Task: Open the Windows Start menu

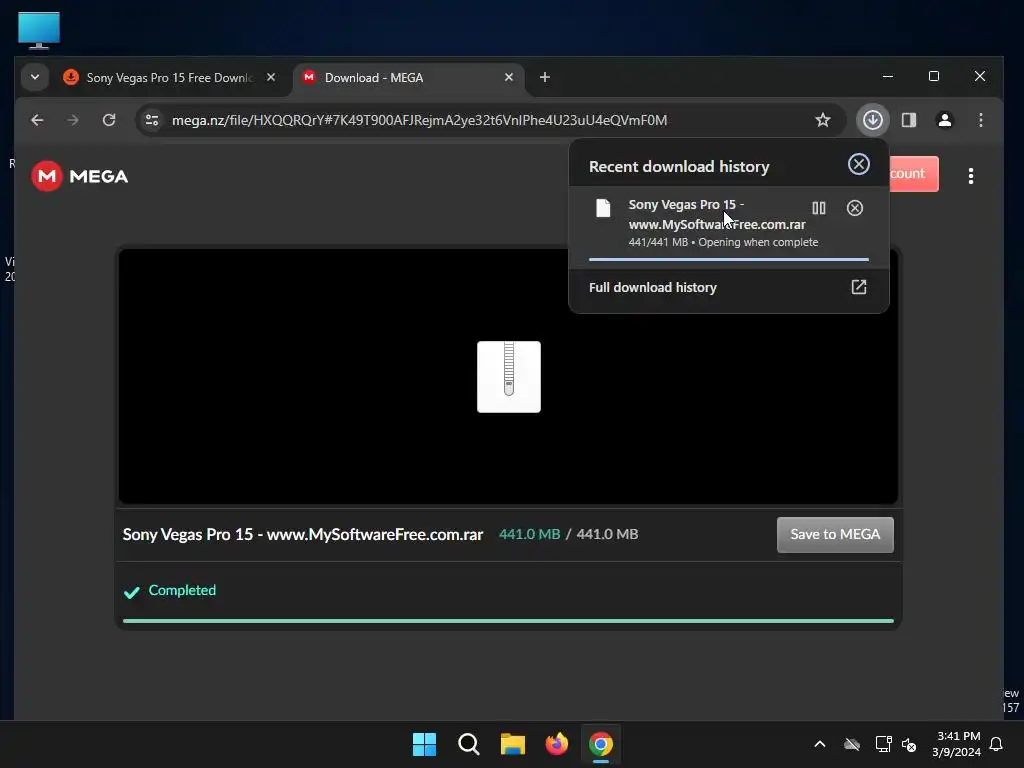Action: pyautogui.click(x=424, y=744)
